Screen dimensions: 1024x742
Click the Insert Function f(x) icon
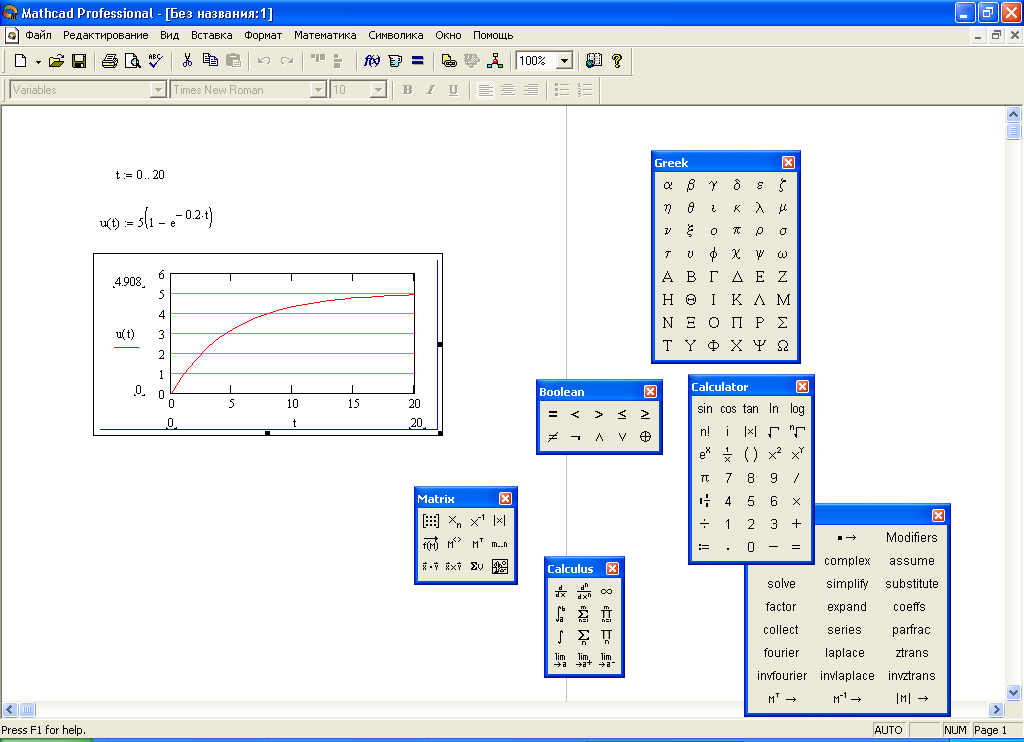pos(372,61)
